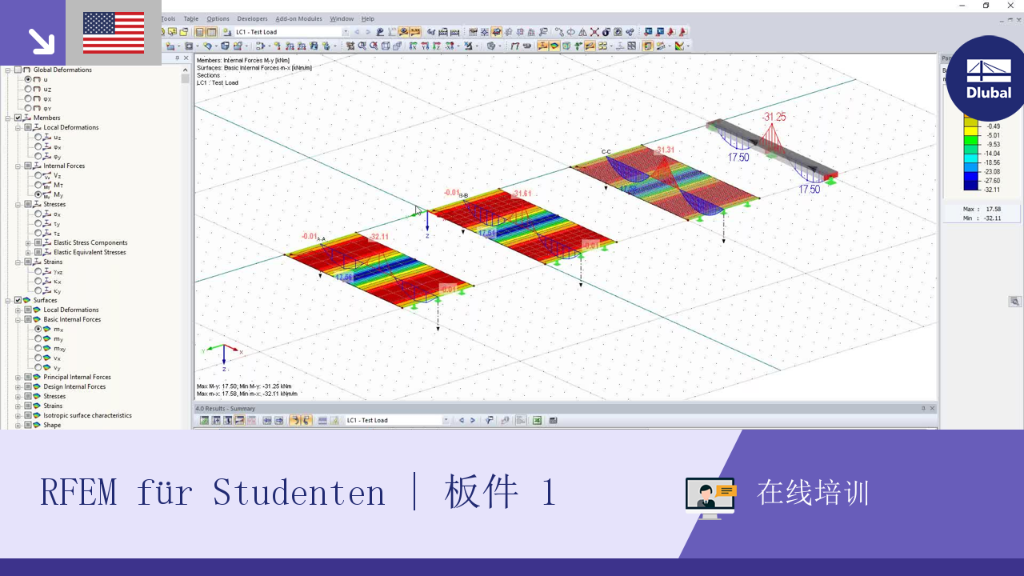1024x576 pixels.
Task: Open the Add-on Modules menu
Action: point(298,19)
